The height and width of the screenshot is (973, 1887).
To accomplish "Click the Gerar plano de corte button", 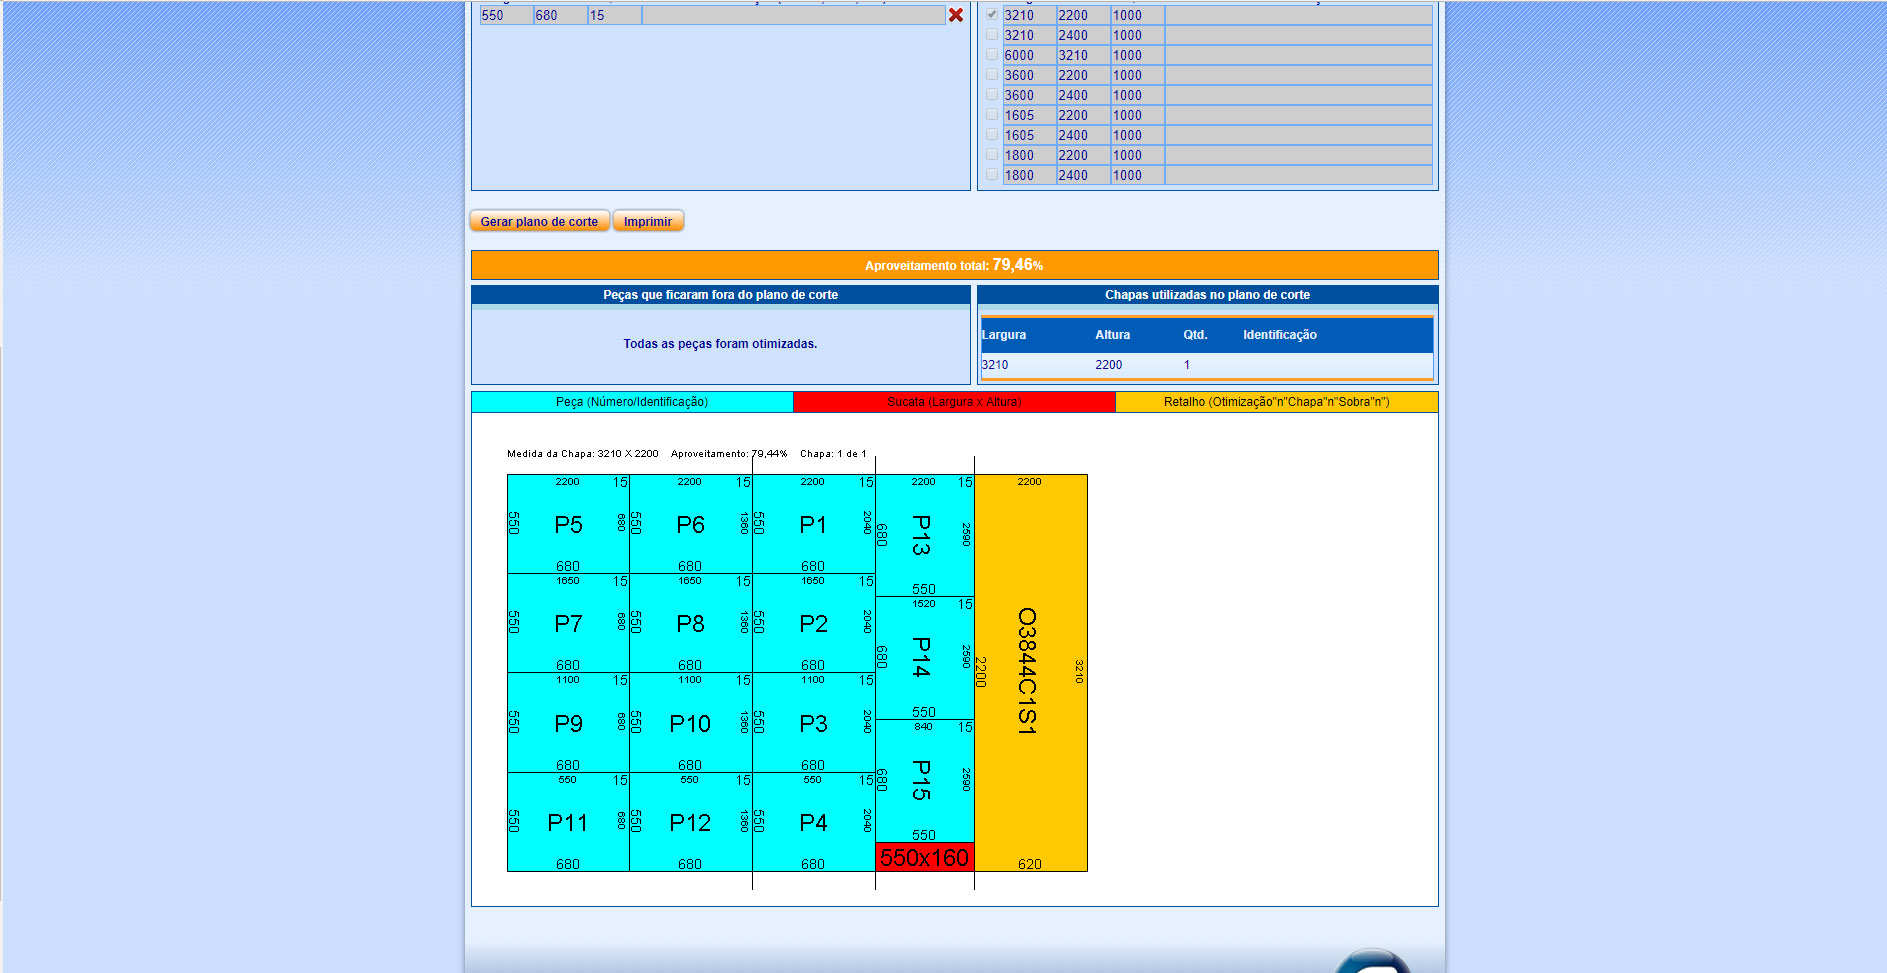I will 539,221.
